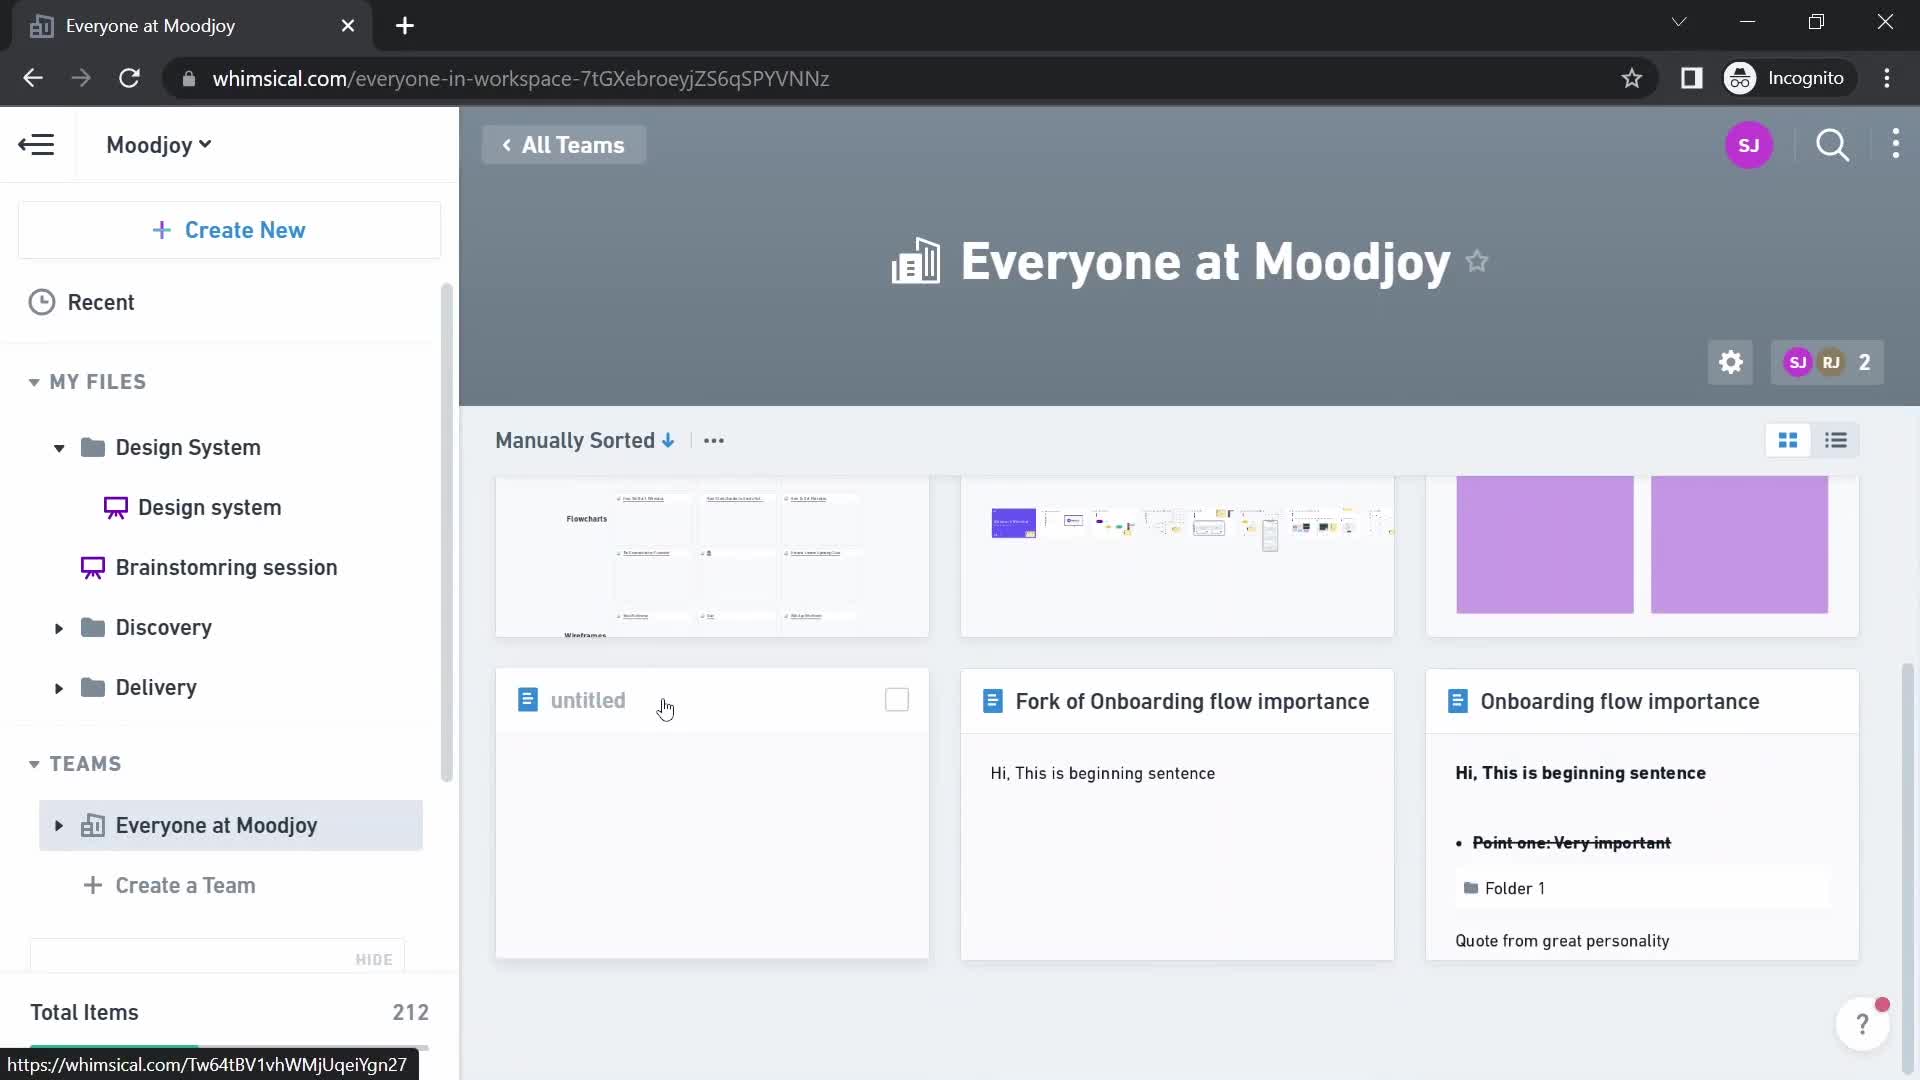Image resolution: width=1920 pixels, height=1080 pixels.
Task: Expand the Everyone at Moodjoy team arrow
Action: coord(59,826)
